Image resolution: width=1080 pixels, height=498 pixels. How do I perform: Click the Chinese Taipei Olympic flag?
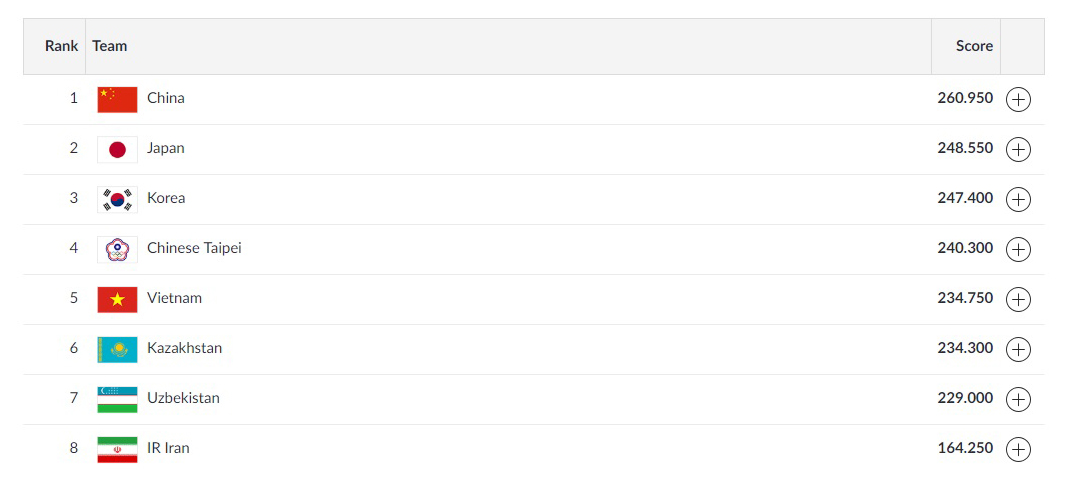(117, 249)
